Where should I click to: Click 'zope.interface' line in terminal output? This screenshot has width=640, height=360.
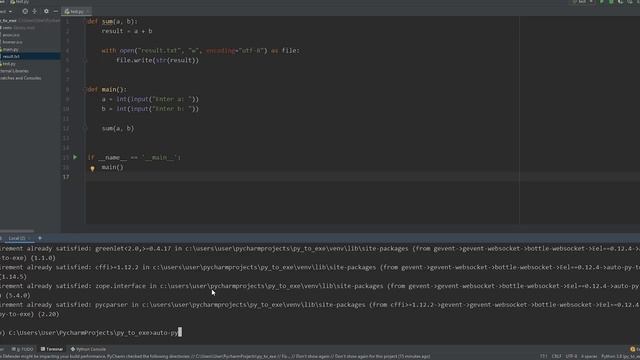click(x=320, y=286)
